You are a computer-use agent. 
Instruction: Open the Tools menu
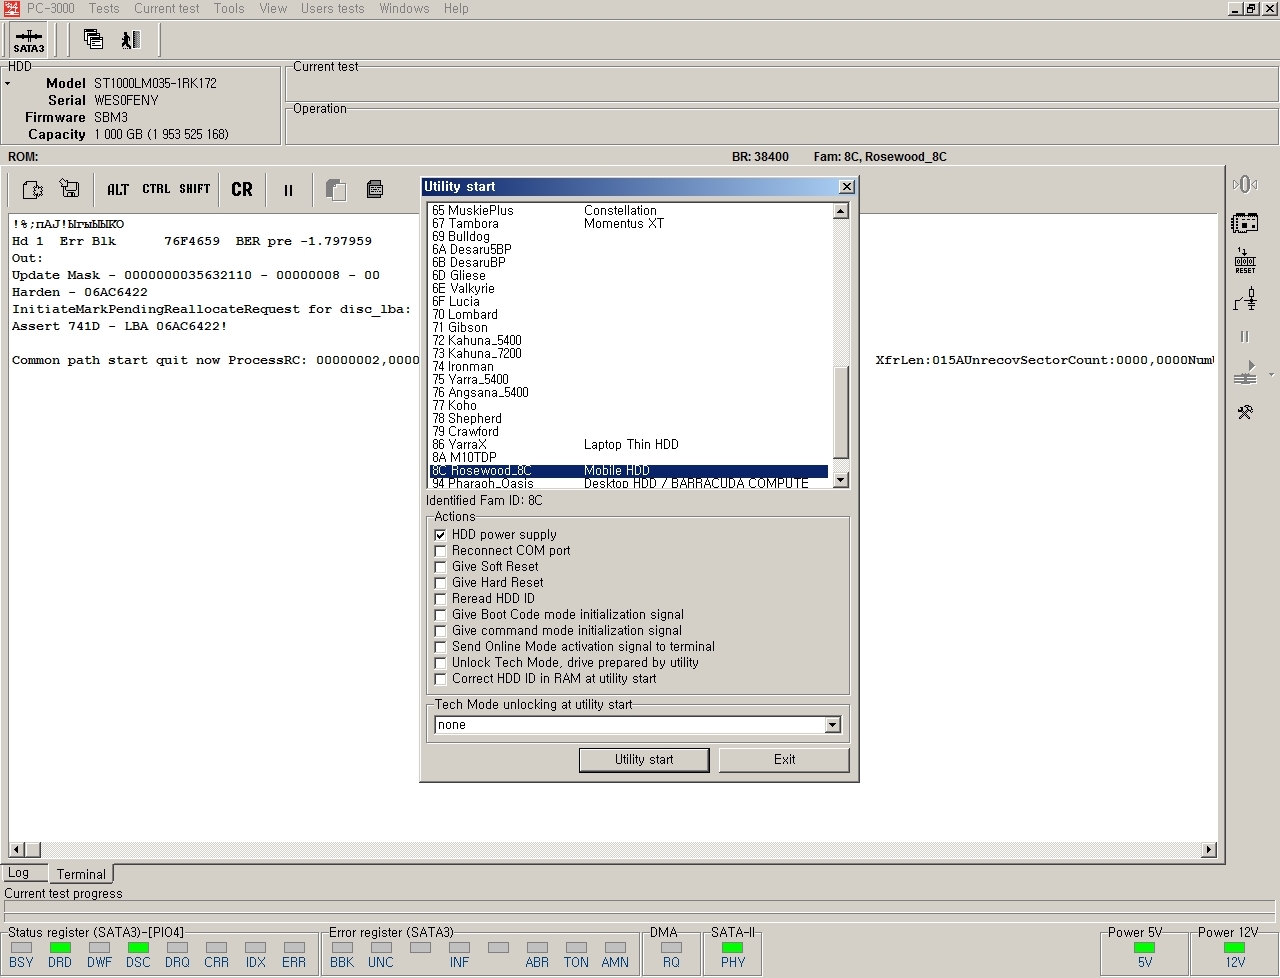click(x=229, y=8)
